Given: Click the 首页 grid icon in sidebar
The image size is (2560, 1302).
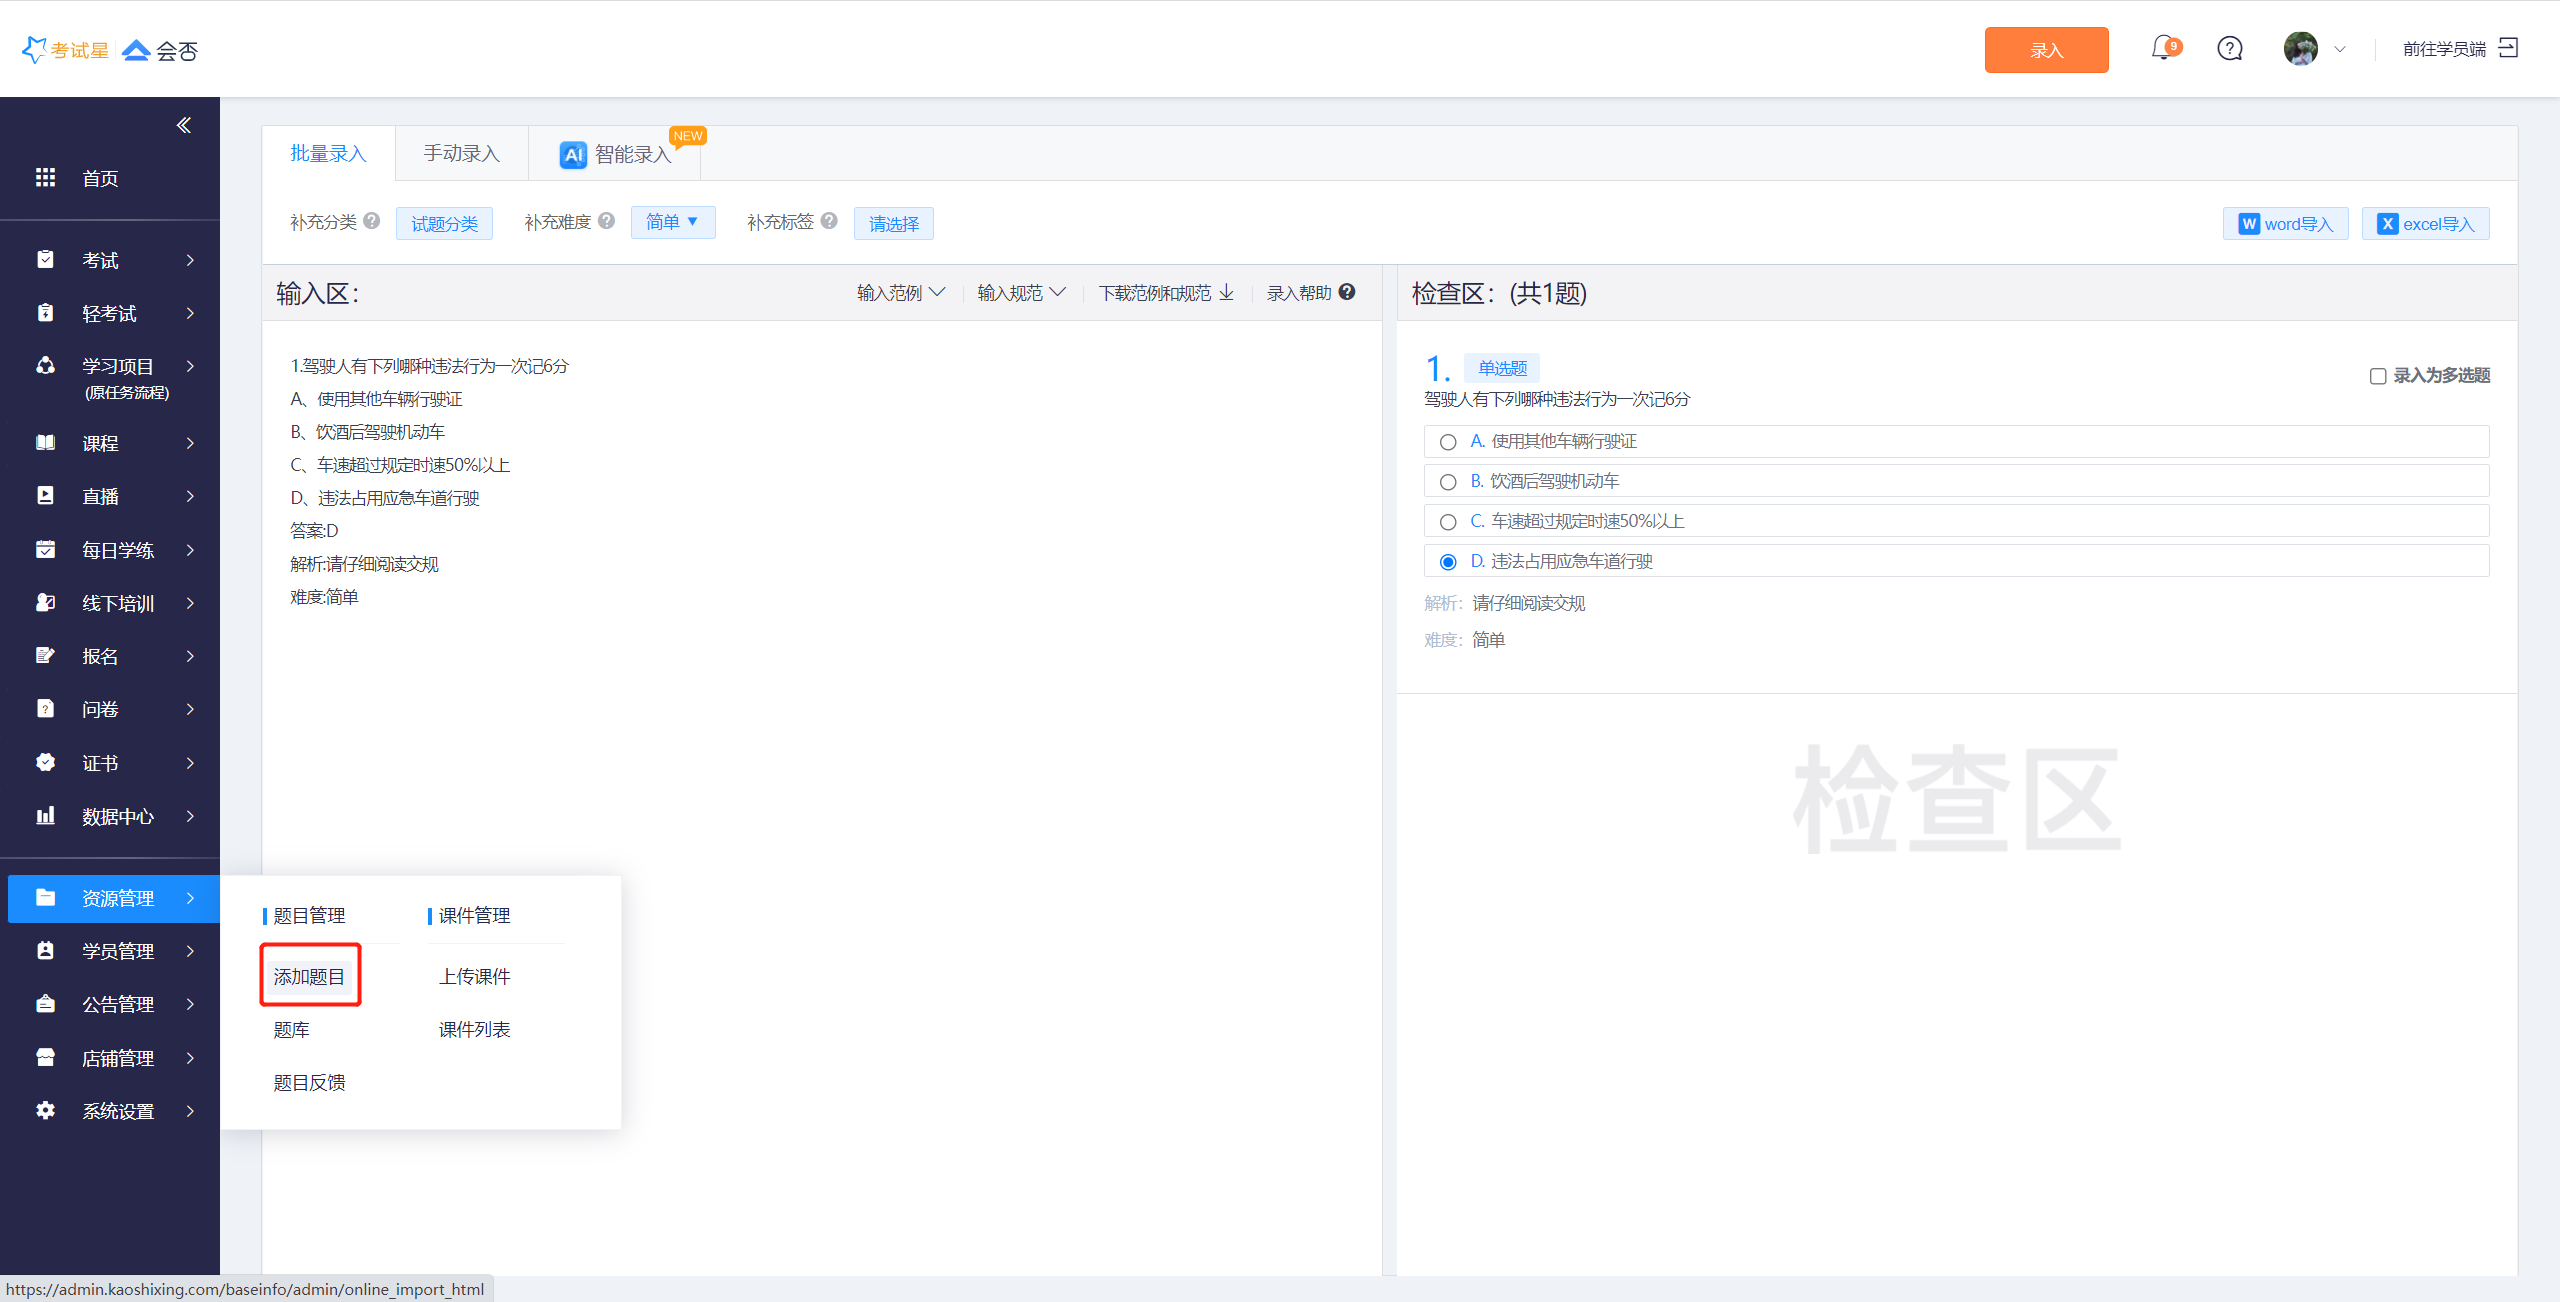Looking at the screenshot, I should coord(45,178).
